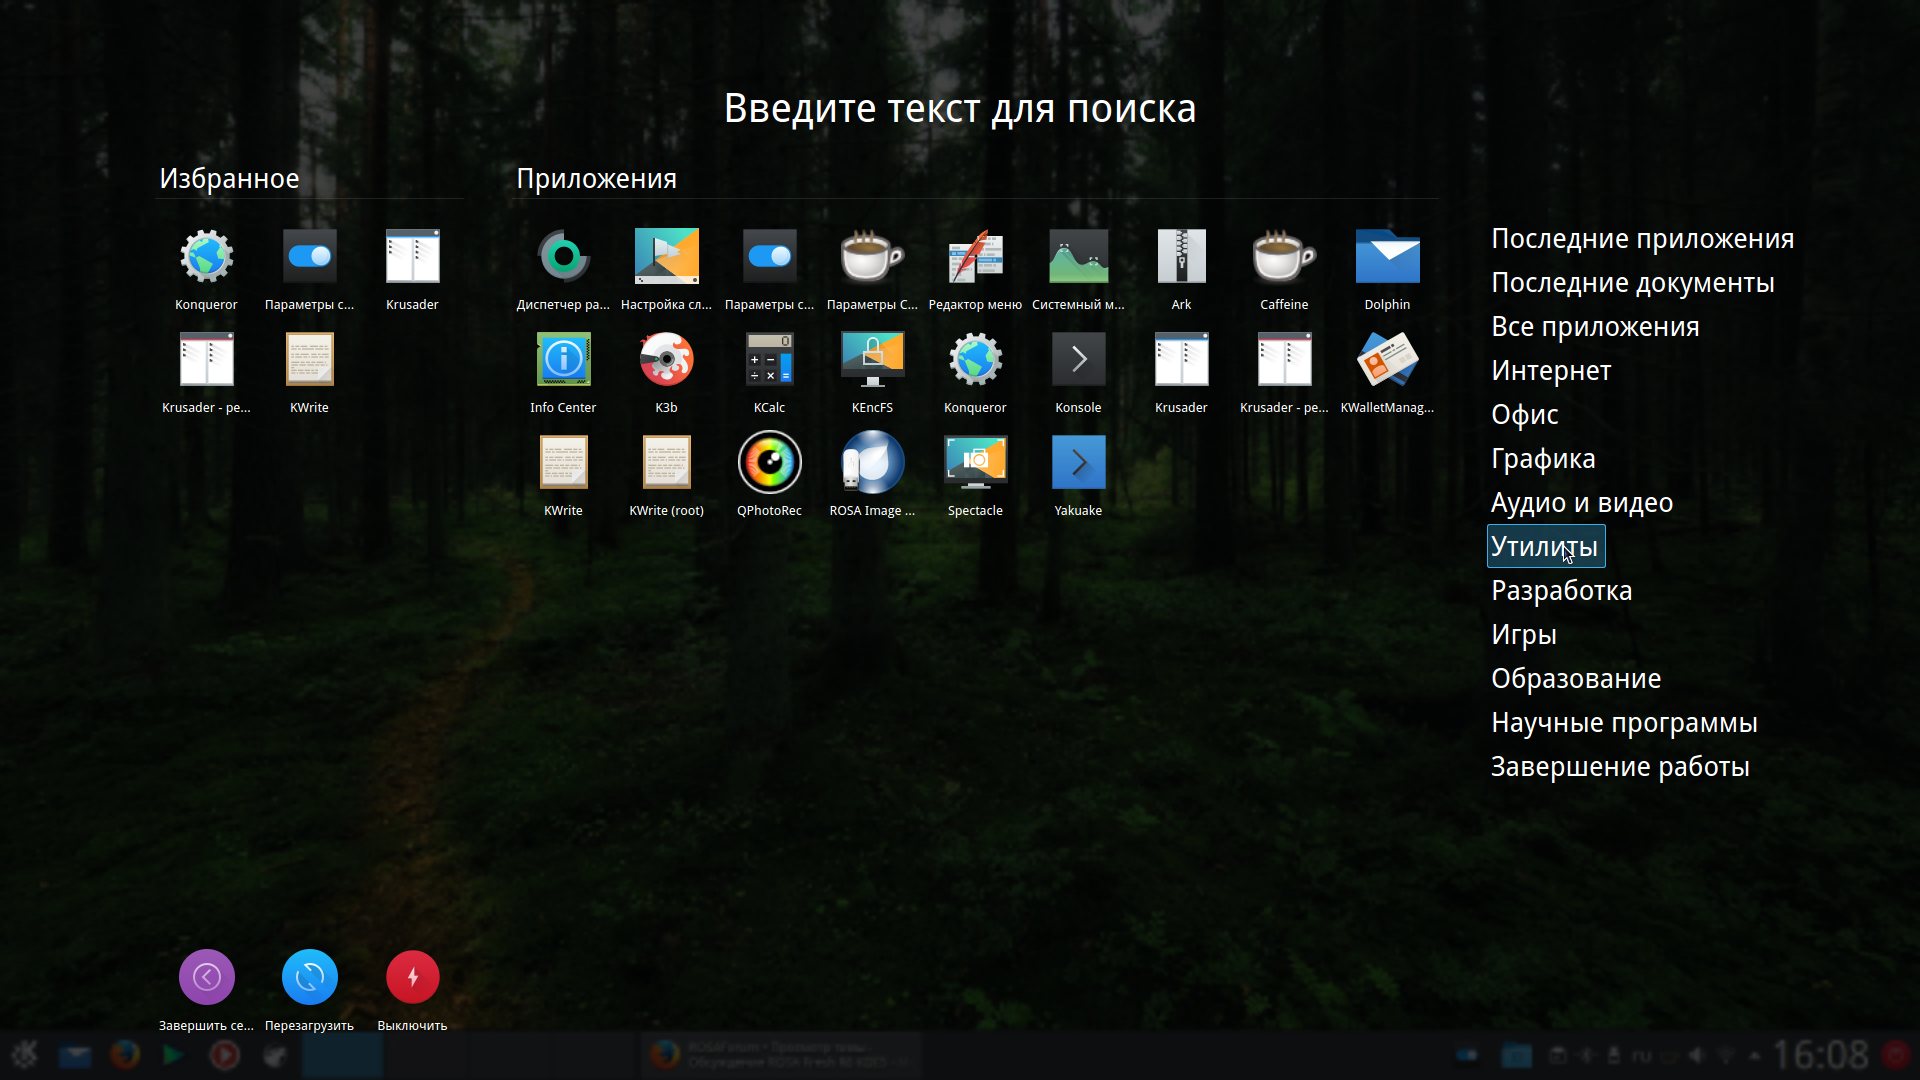Click the search text field heading
The height and width of the screenshot is (1080, 1920).
[959, 109]
